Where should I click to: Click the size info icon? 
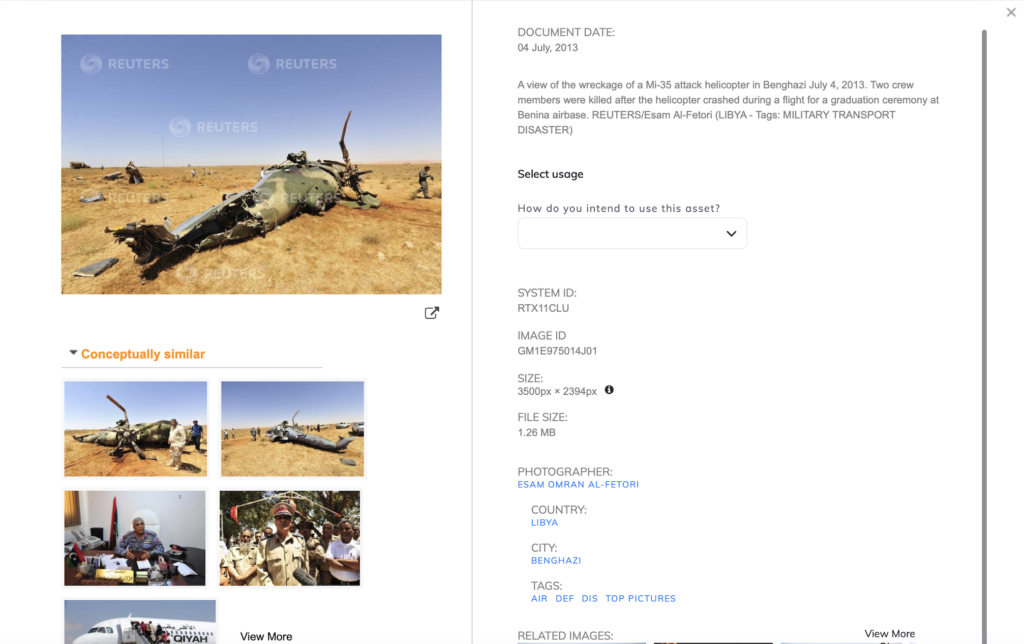coord(609,390)
